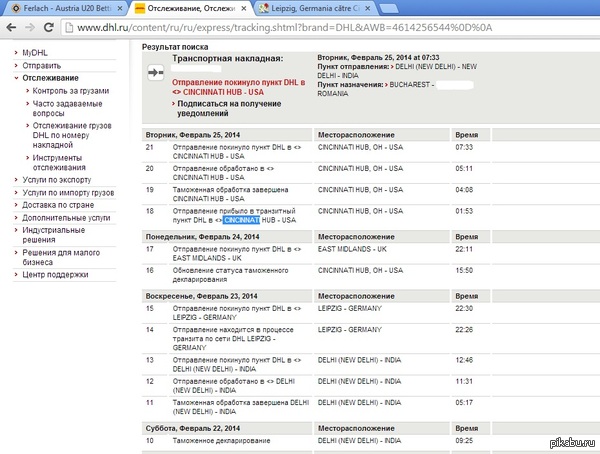Close the Ferlach - Austria U20 tab
Viewport: 600px width, 454px height.
[120, 8]
